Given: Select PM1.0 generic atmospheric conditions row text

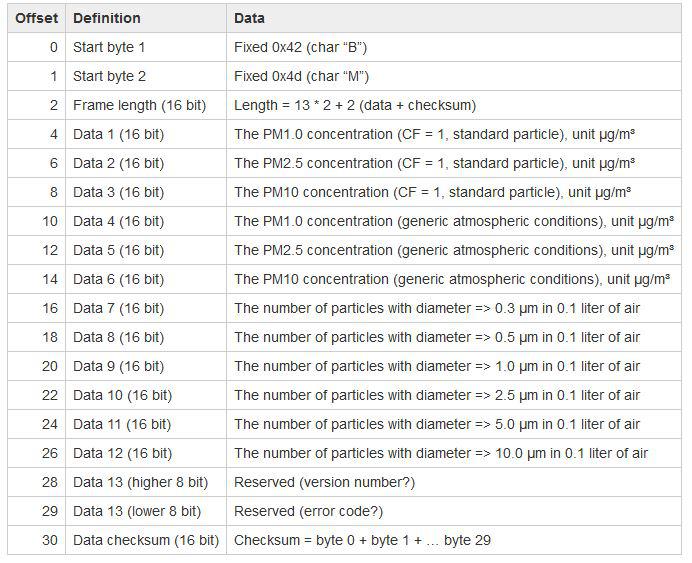Looking at the screenshot, I should coord(454,221).
